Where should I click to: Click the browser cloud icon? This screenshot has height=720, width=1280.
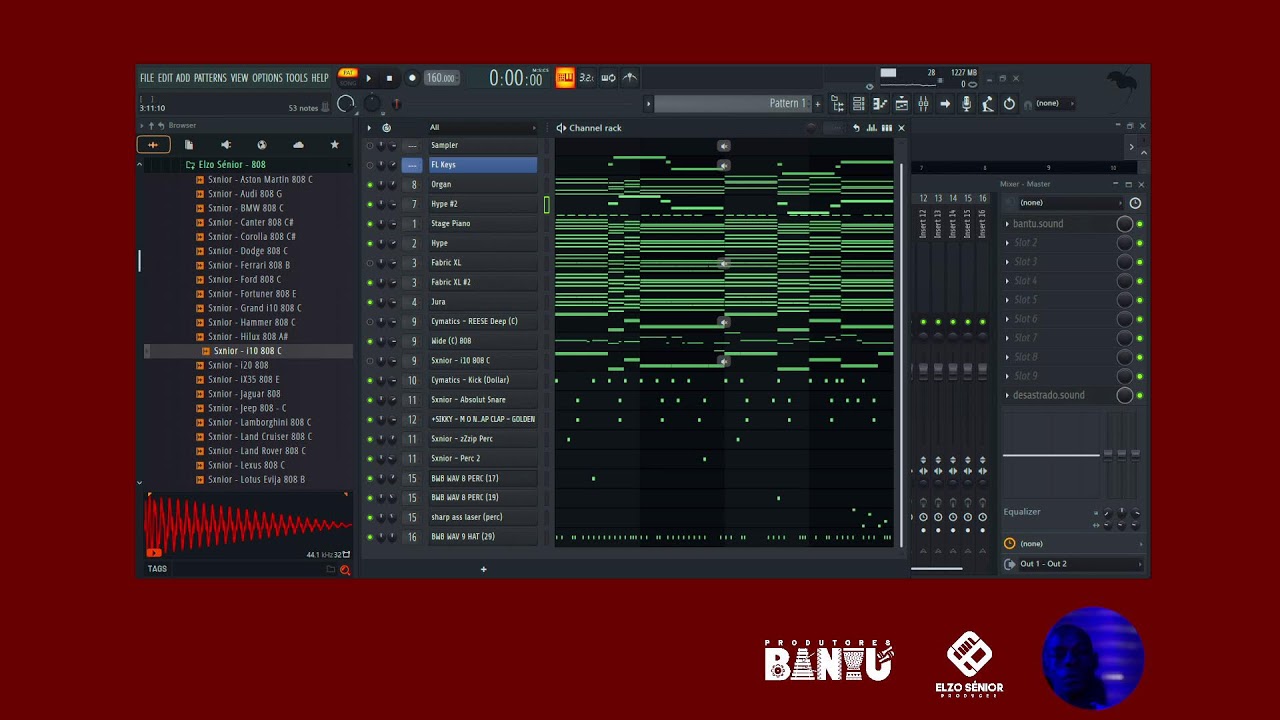click(298, 145)
